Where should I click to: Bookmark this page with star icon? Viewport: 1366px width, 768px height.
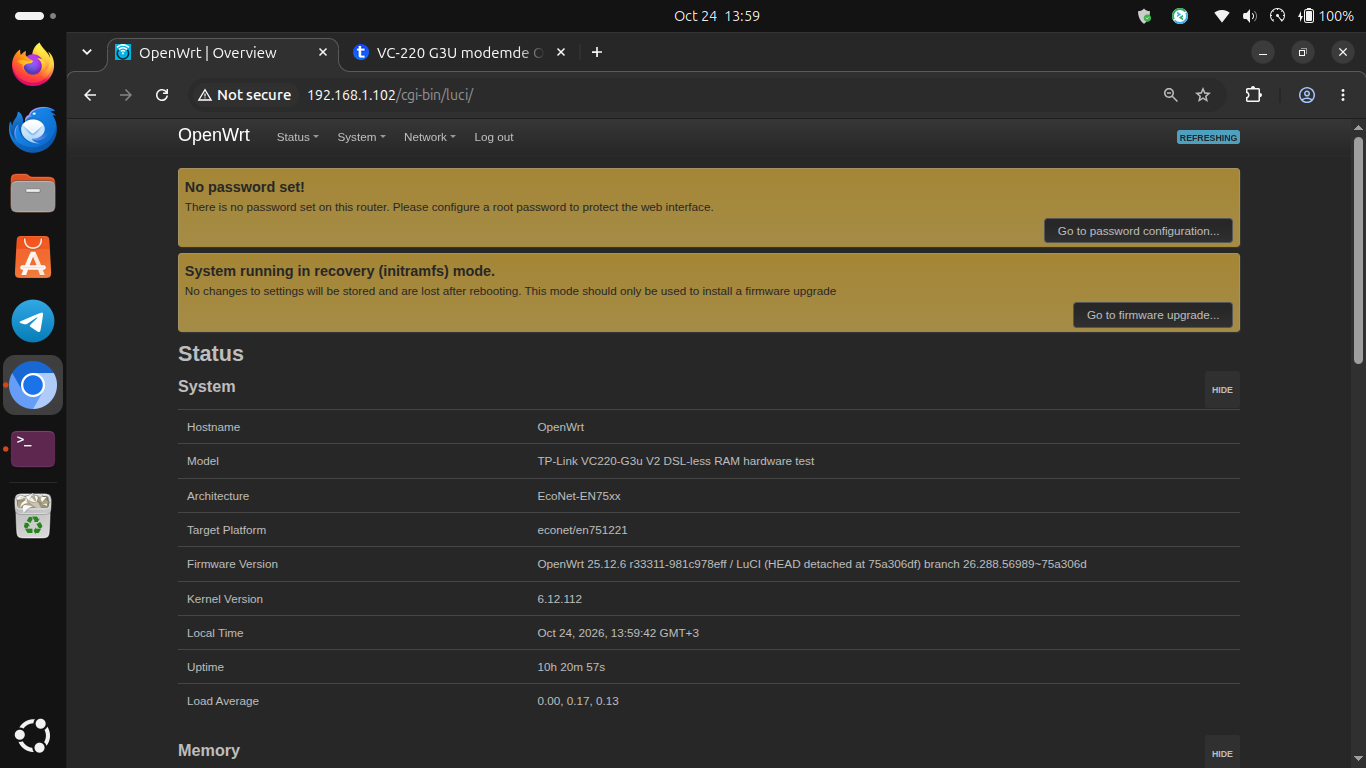click(1203, 95)
